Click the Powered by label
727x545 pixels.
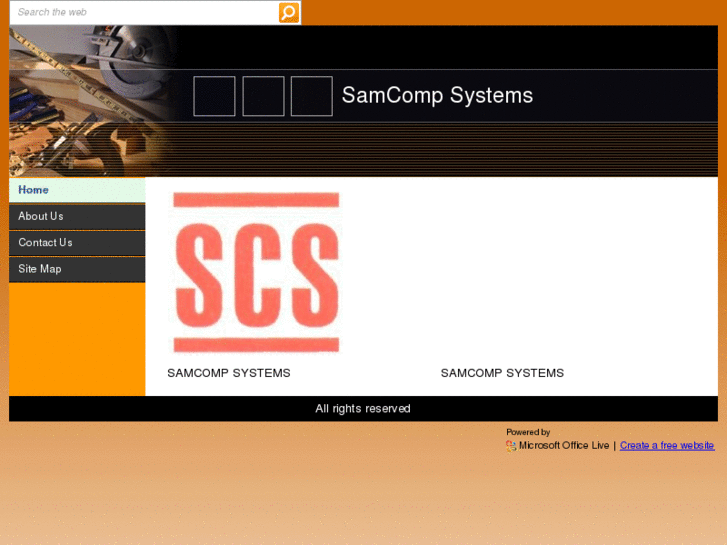(528, 432)
